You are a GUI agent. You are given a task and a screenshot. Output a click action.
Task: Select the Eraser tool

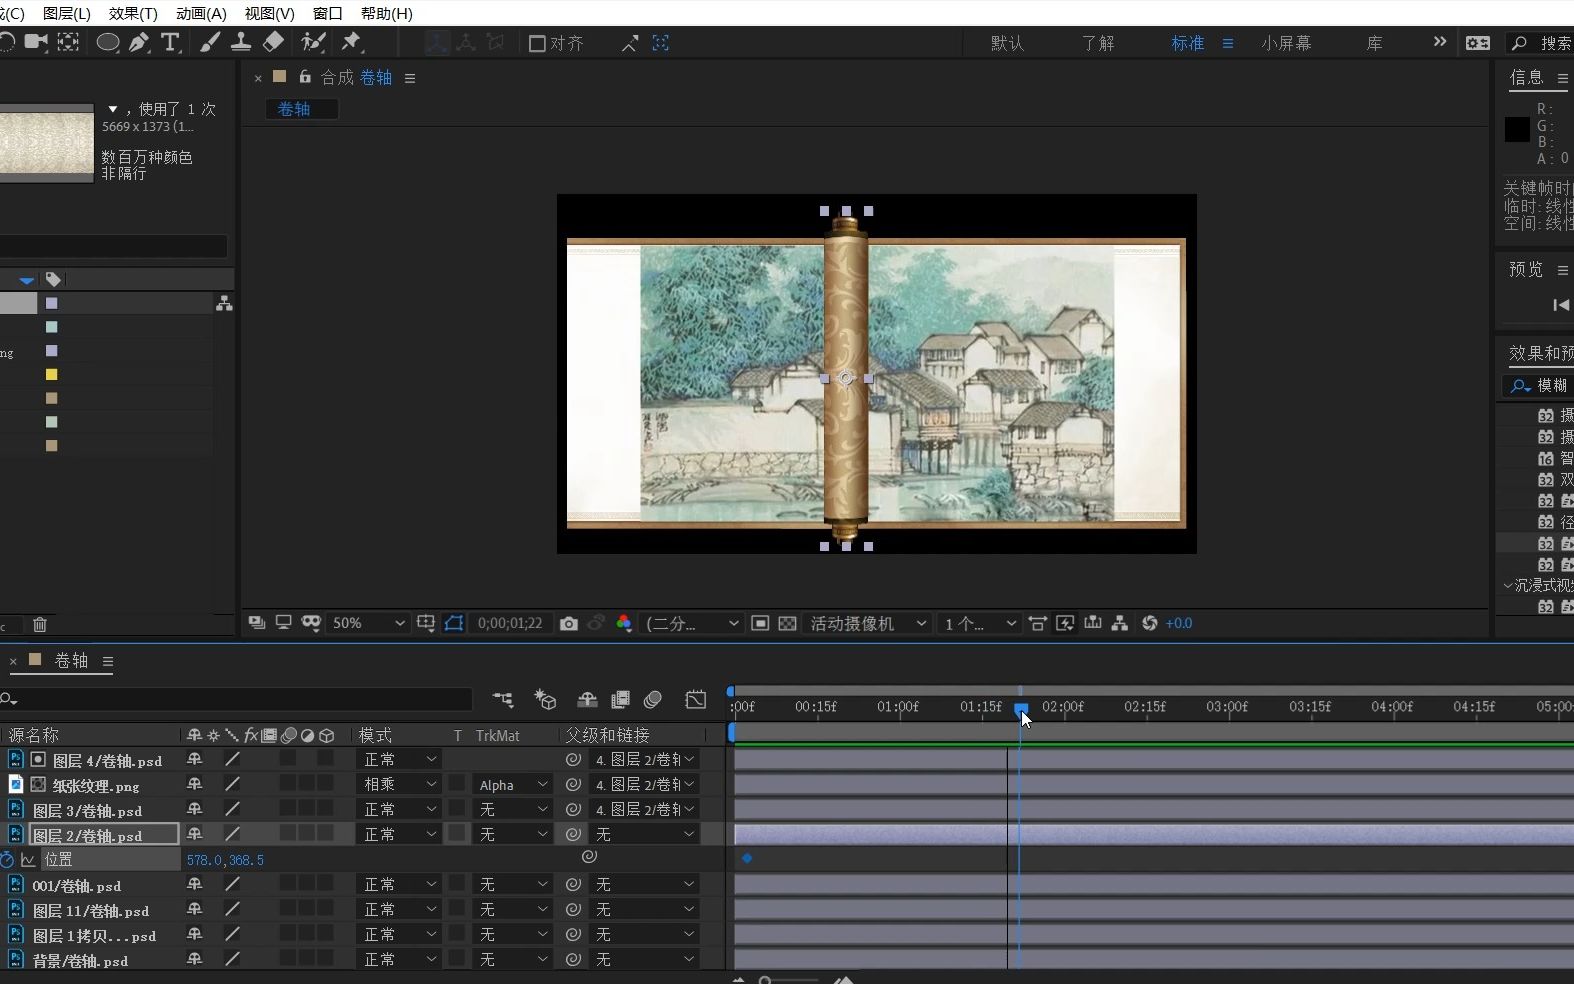[273, 42]
